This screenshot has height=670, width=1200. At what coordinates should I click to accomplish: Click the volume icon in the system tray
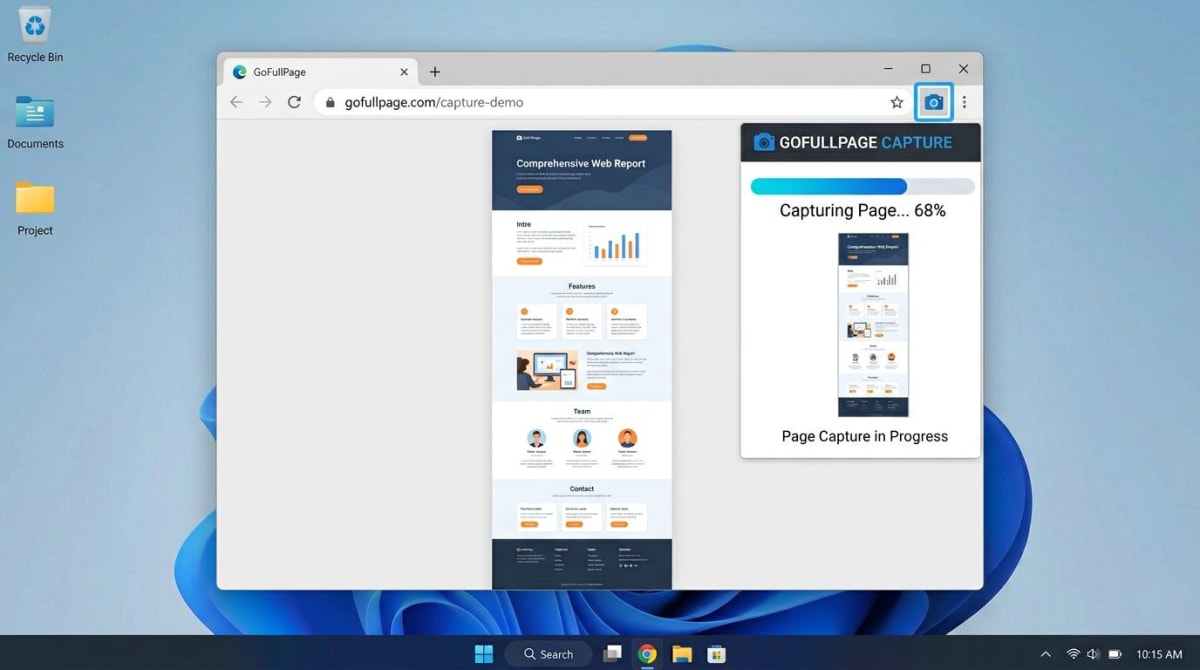[x=1092, y=653]
